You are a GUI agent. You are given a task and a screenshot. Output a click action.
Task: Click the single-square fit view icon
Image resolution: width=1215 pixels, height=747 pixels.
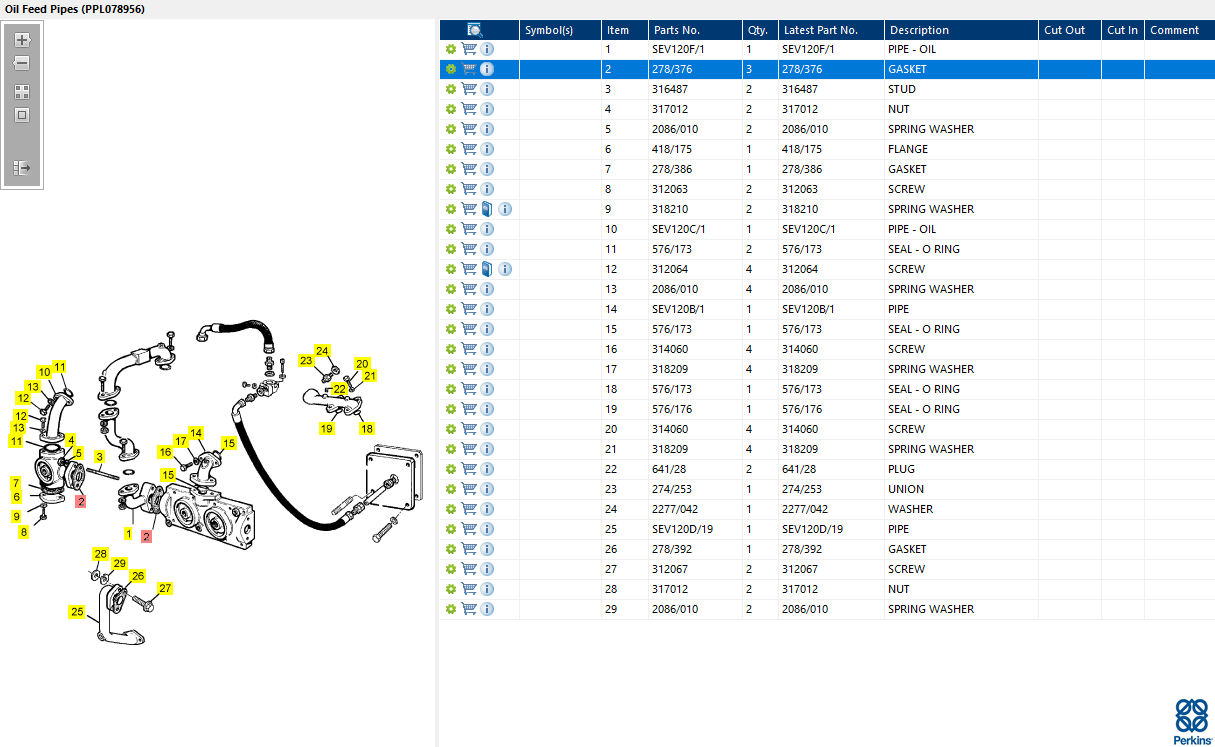tap(22, 115)
